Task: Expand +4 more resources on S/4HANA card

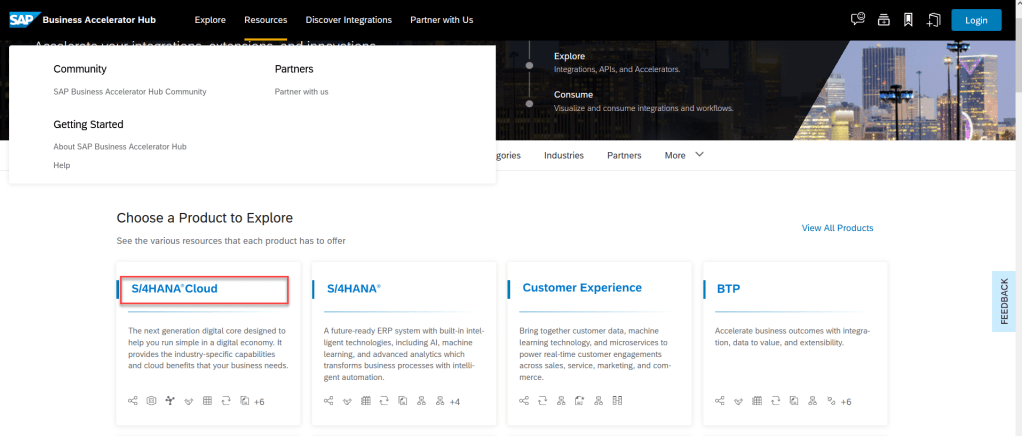Action: click(454, 402)
